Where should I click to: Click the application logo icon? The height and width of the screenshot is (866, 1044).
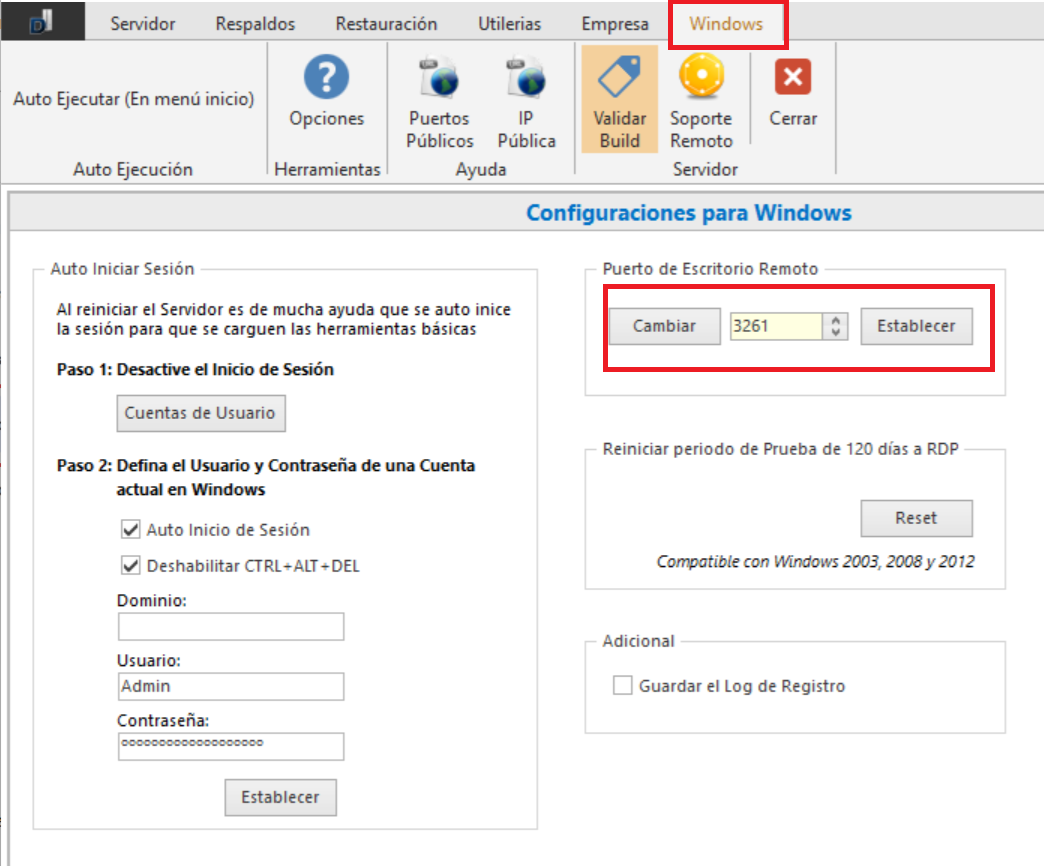(x=41, y=22)
